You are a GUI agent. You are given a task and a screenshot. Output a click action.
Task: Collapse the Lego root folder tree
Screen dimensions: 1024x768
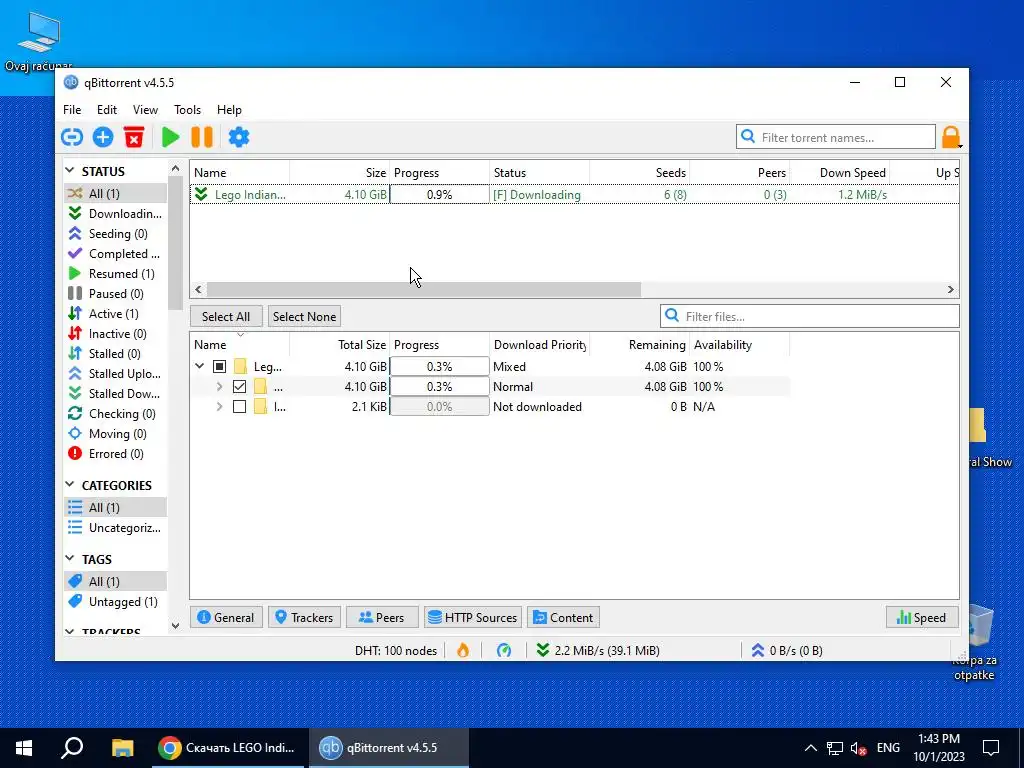pos(200,366)
